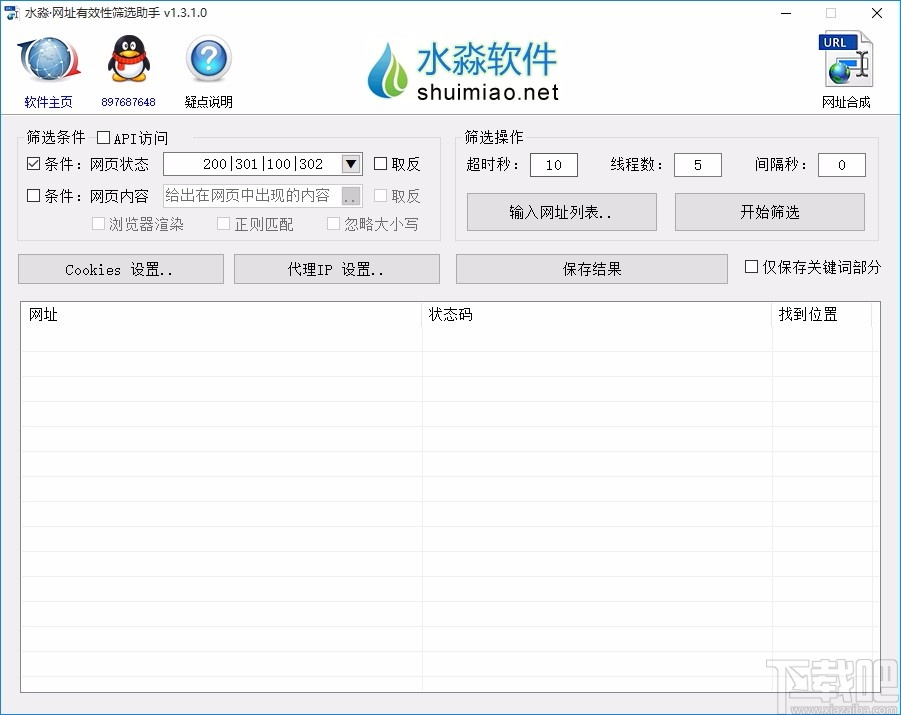
Task: Toggle 取反 next to 网页状态
Action: tap(378, 163)
